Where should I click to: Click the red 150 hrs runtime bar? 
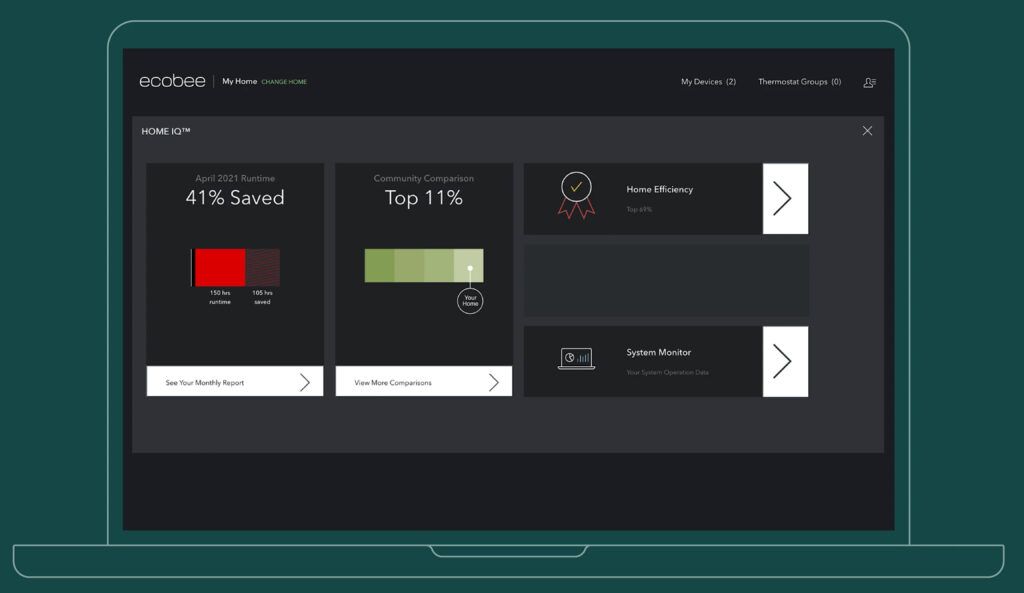(220, 268)
